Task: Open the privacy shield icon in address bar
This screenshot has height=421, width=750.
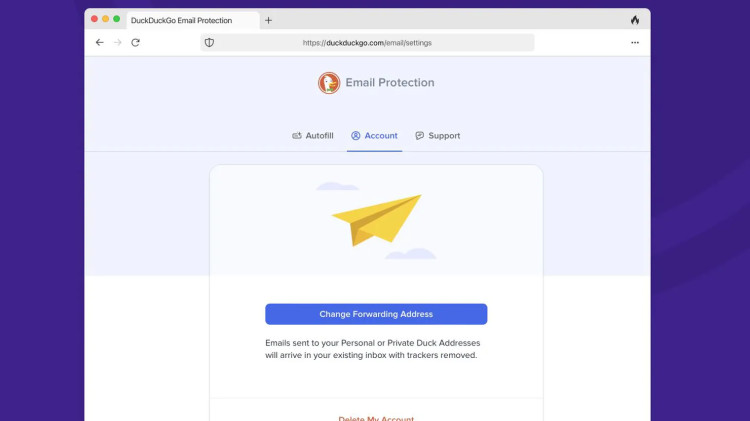Action: 210,43
